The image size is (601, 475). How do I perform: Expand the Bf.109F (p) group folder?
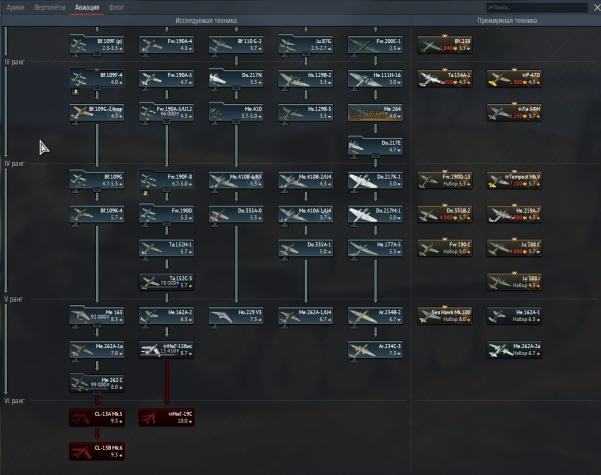pos(97,44)
